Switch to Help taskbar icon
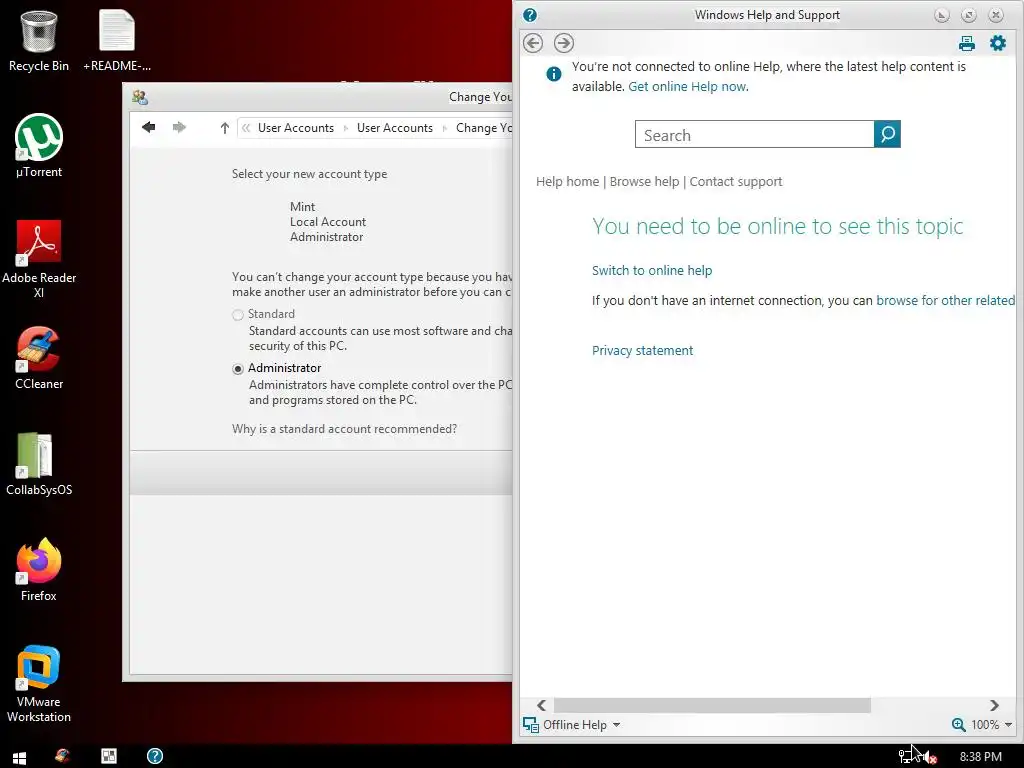This screenshot has height=768, width=1024. click(x=155, y=756)
